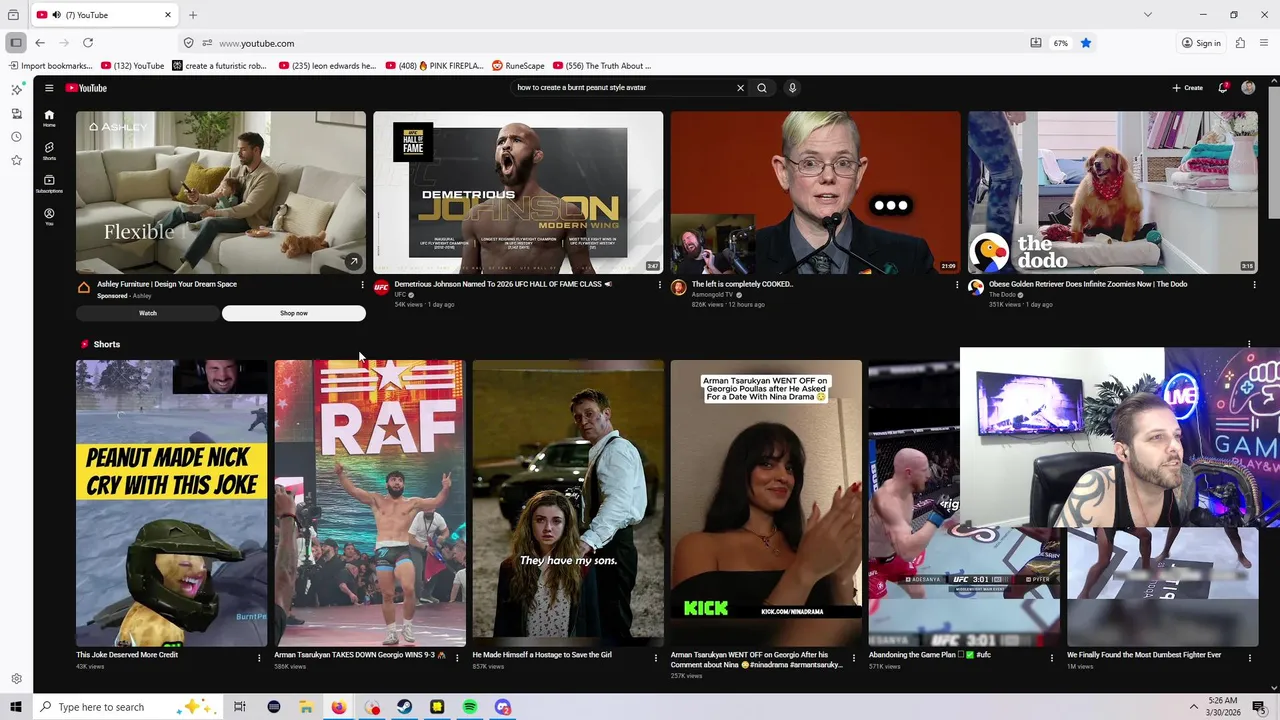The image size is (1280, 720).
Task: Go back with browser back arrow
Action: tap(40, 43)
